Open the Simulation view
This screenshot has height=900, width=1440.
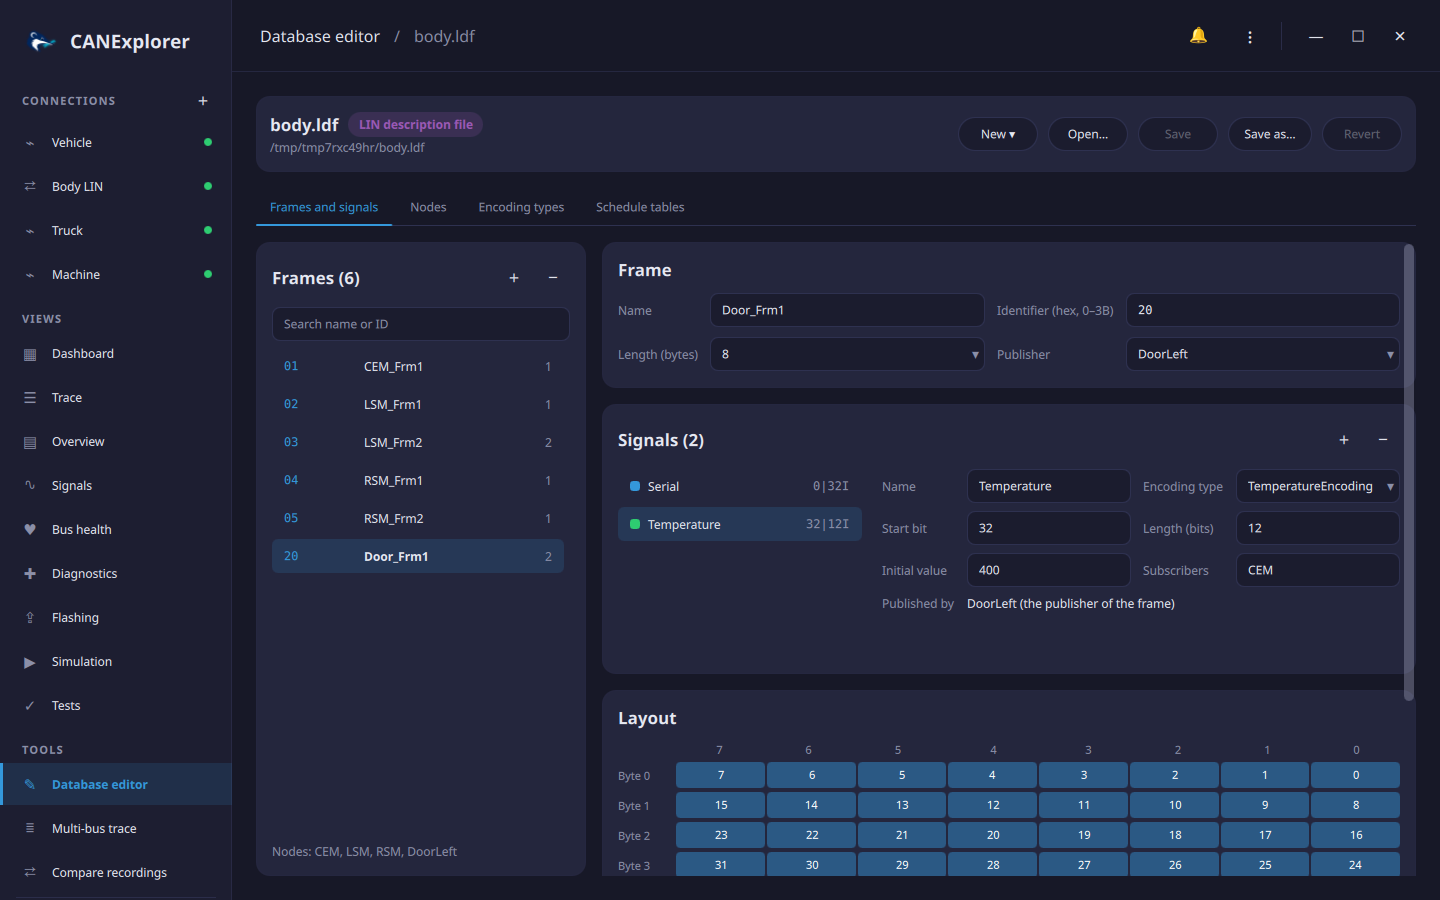point(116,662)
